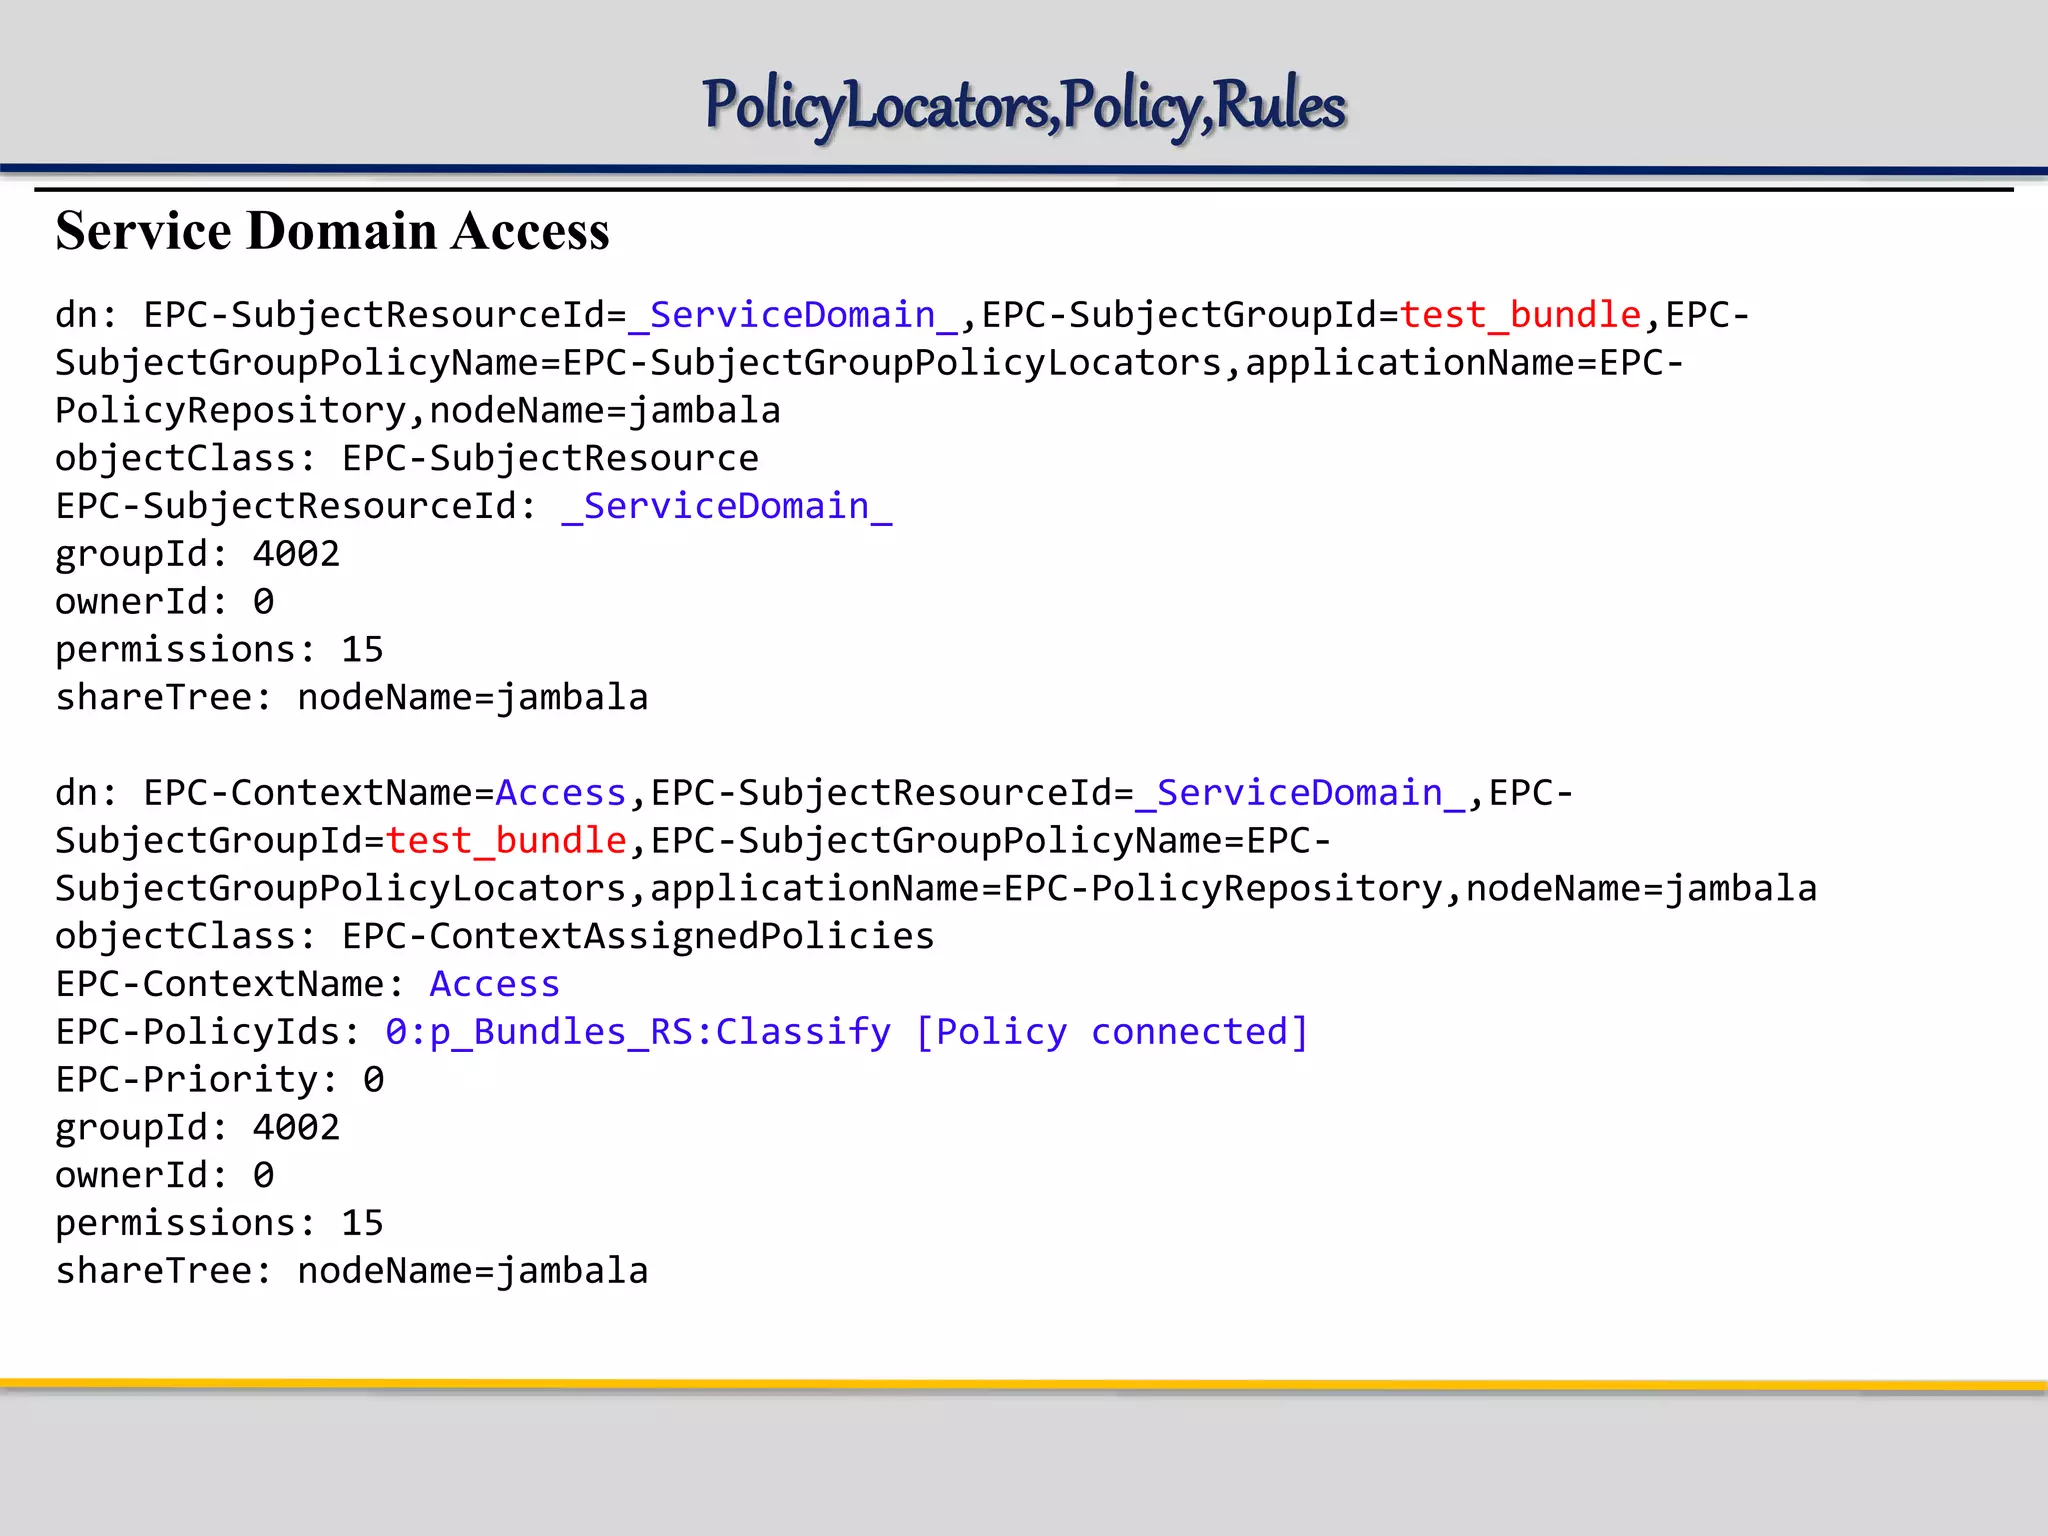Select the blue '_ServiceDomain_' after 'EPC-SubjectResourceId:'
The width and height of the screenshot is (2048, 1536).
[x=727, y=507]
